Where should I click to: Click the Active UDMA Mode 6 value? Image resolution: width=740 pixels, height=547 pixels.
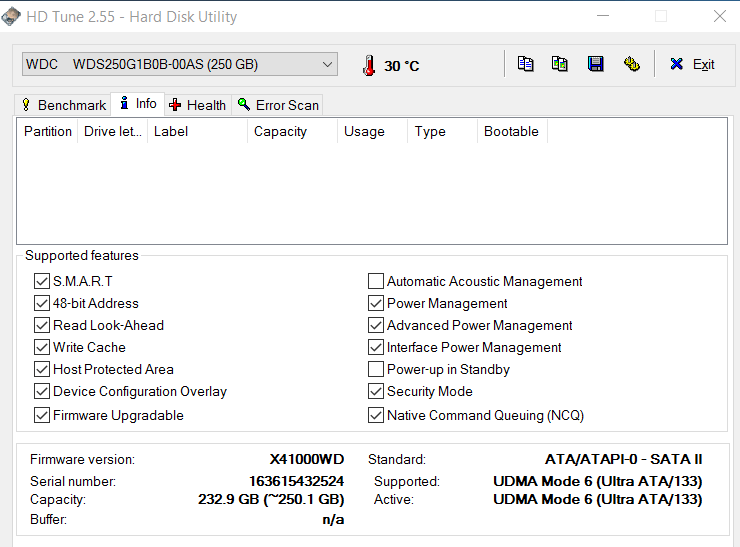[x=597, y=499]
